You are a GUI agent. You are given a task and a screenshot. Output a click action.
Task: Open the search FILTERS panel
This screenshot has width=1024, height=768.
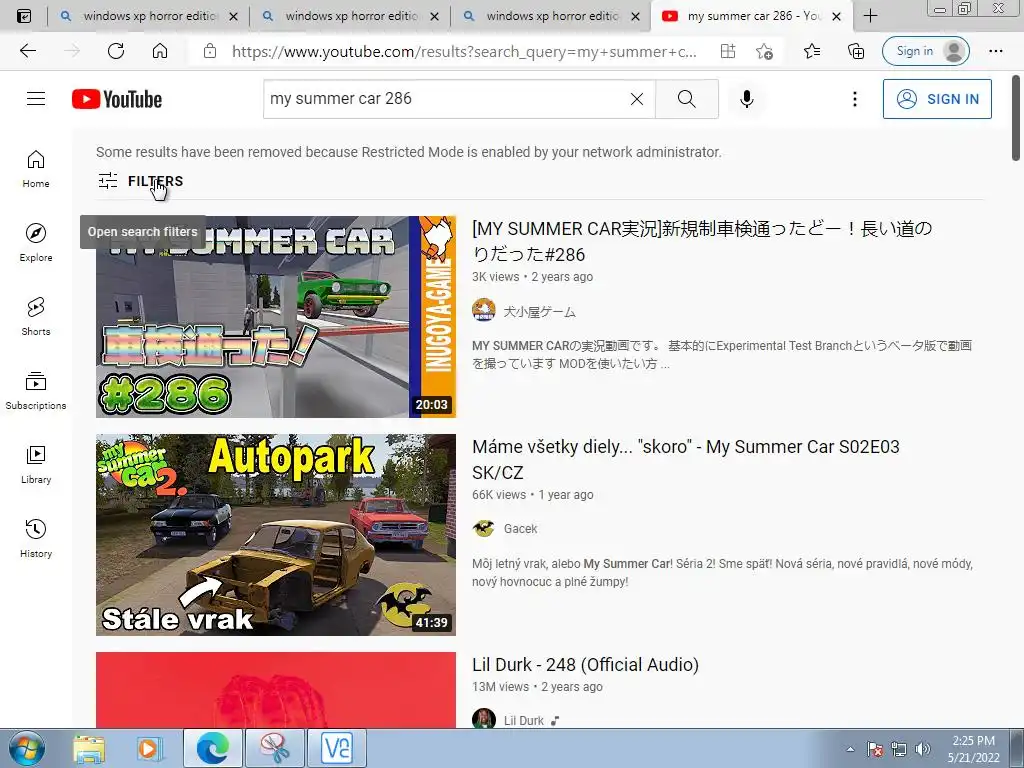(140, 181)
